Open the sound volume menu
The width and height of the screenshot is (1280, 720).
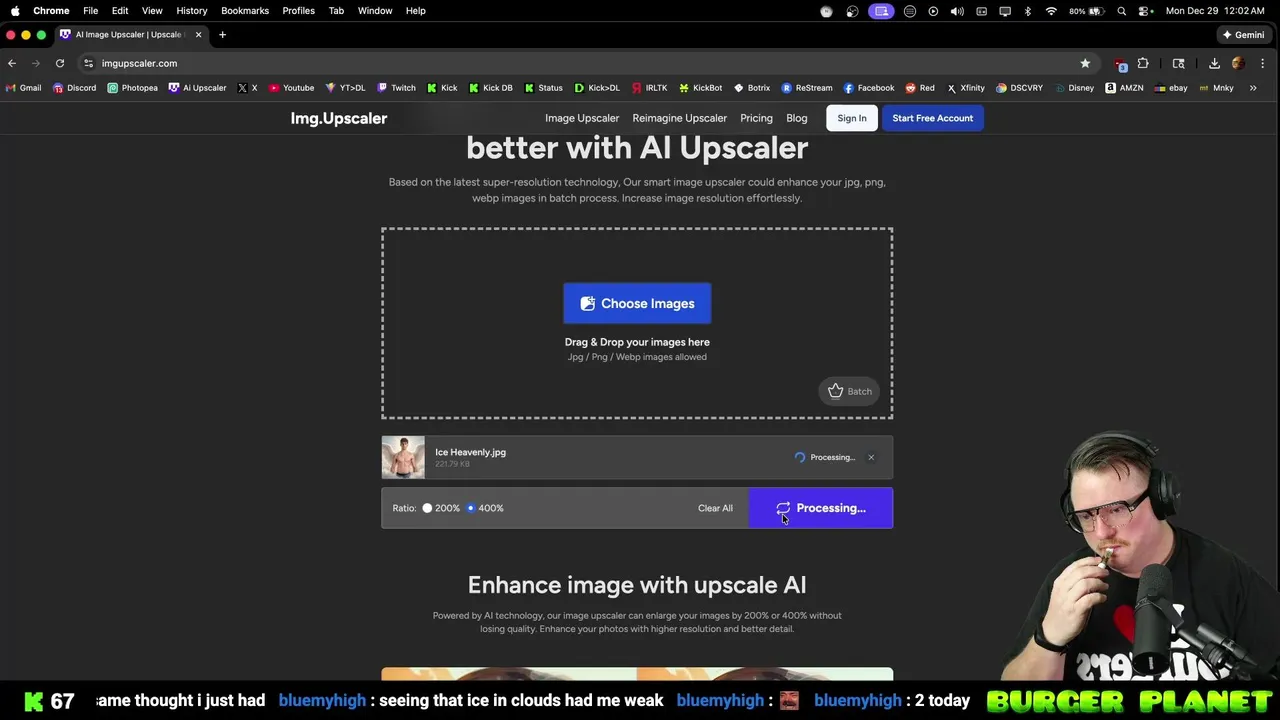coord(957,11)
